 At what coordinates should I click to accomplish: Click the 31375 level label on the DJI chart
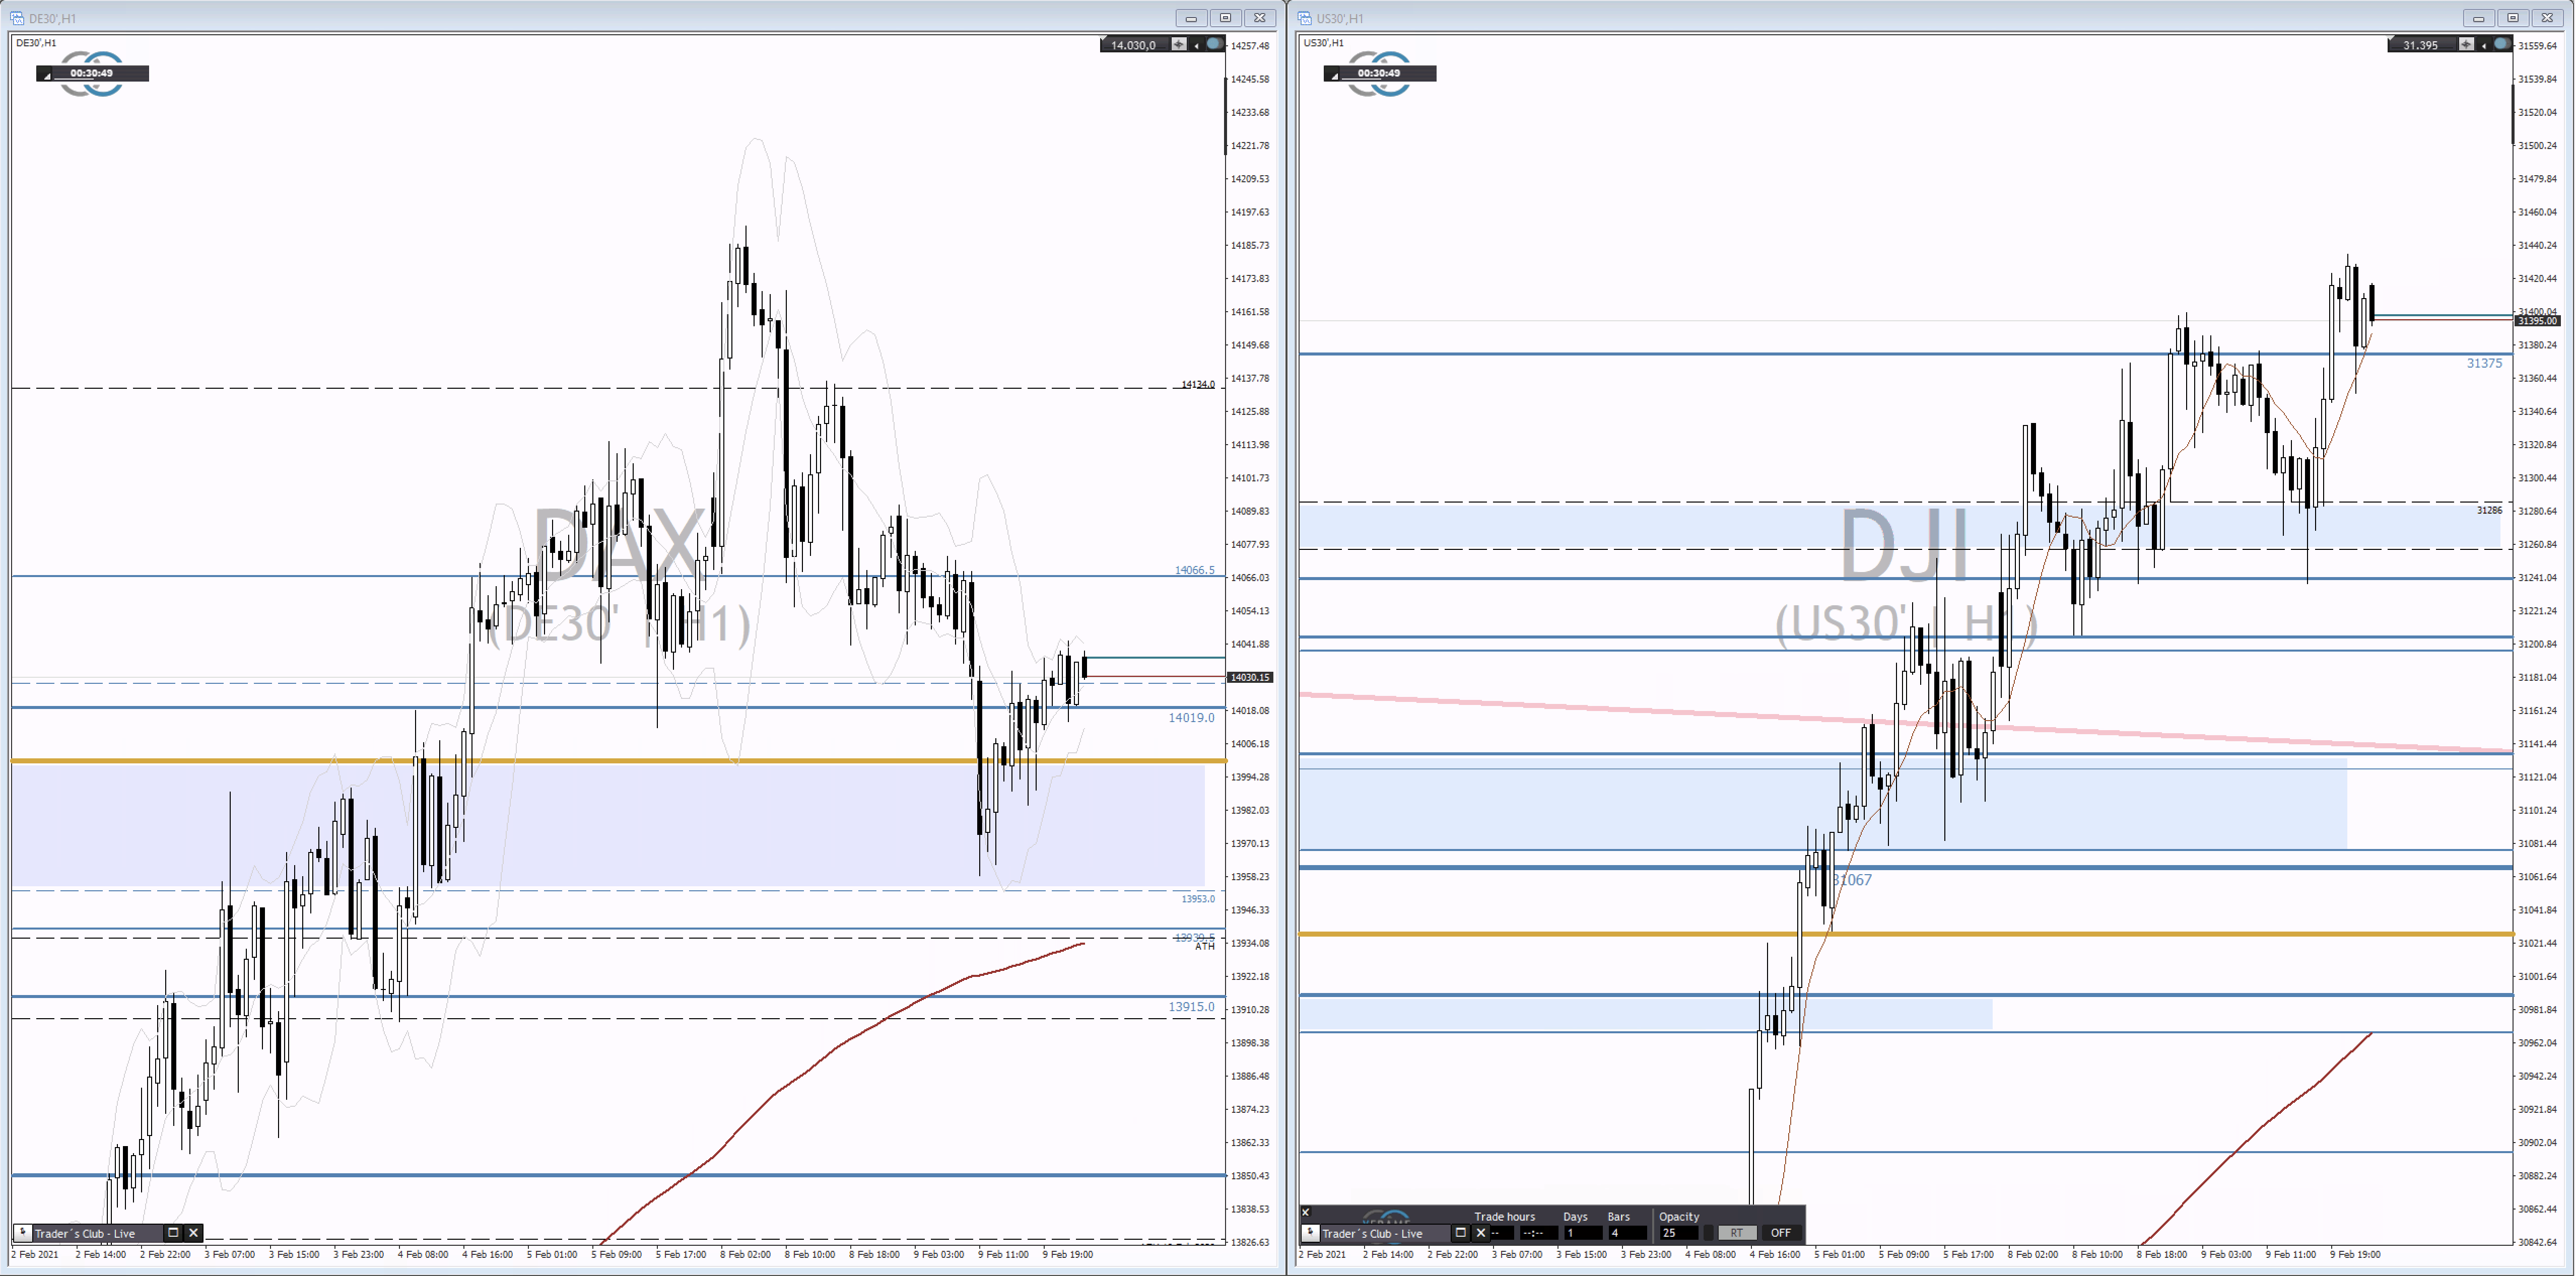pos(2484,363)
